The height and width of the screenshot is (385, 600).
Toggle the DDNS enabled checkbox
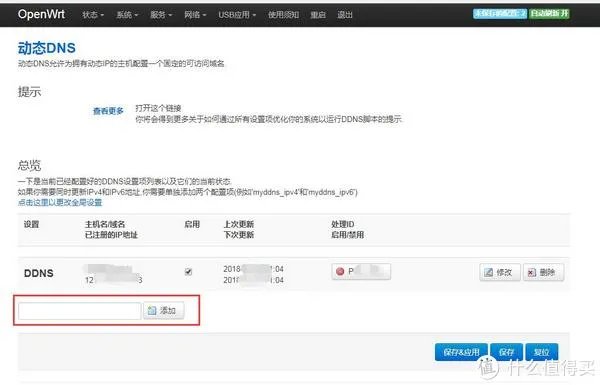coord(188,272)
